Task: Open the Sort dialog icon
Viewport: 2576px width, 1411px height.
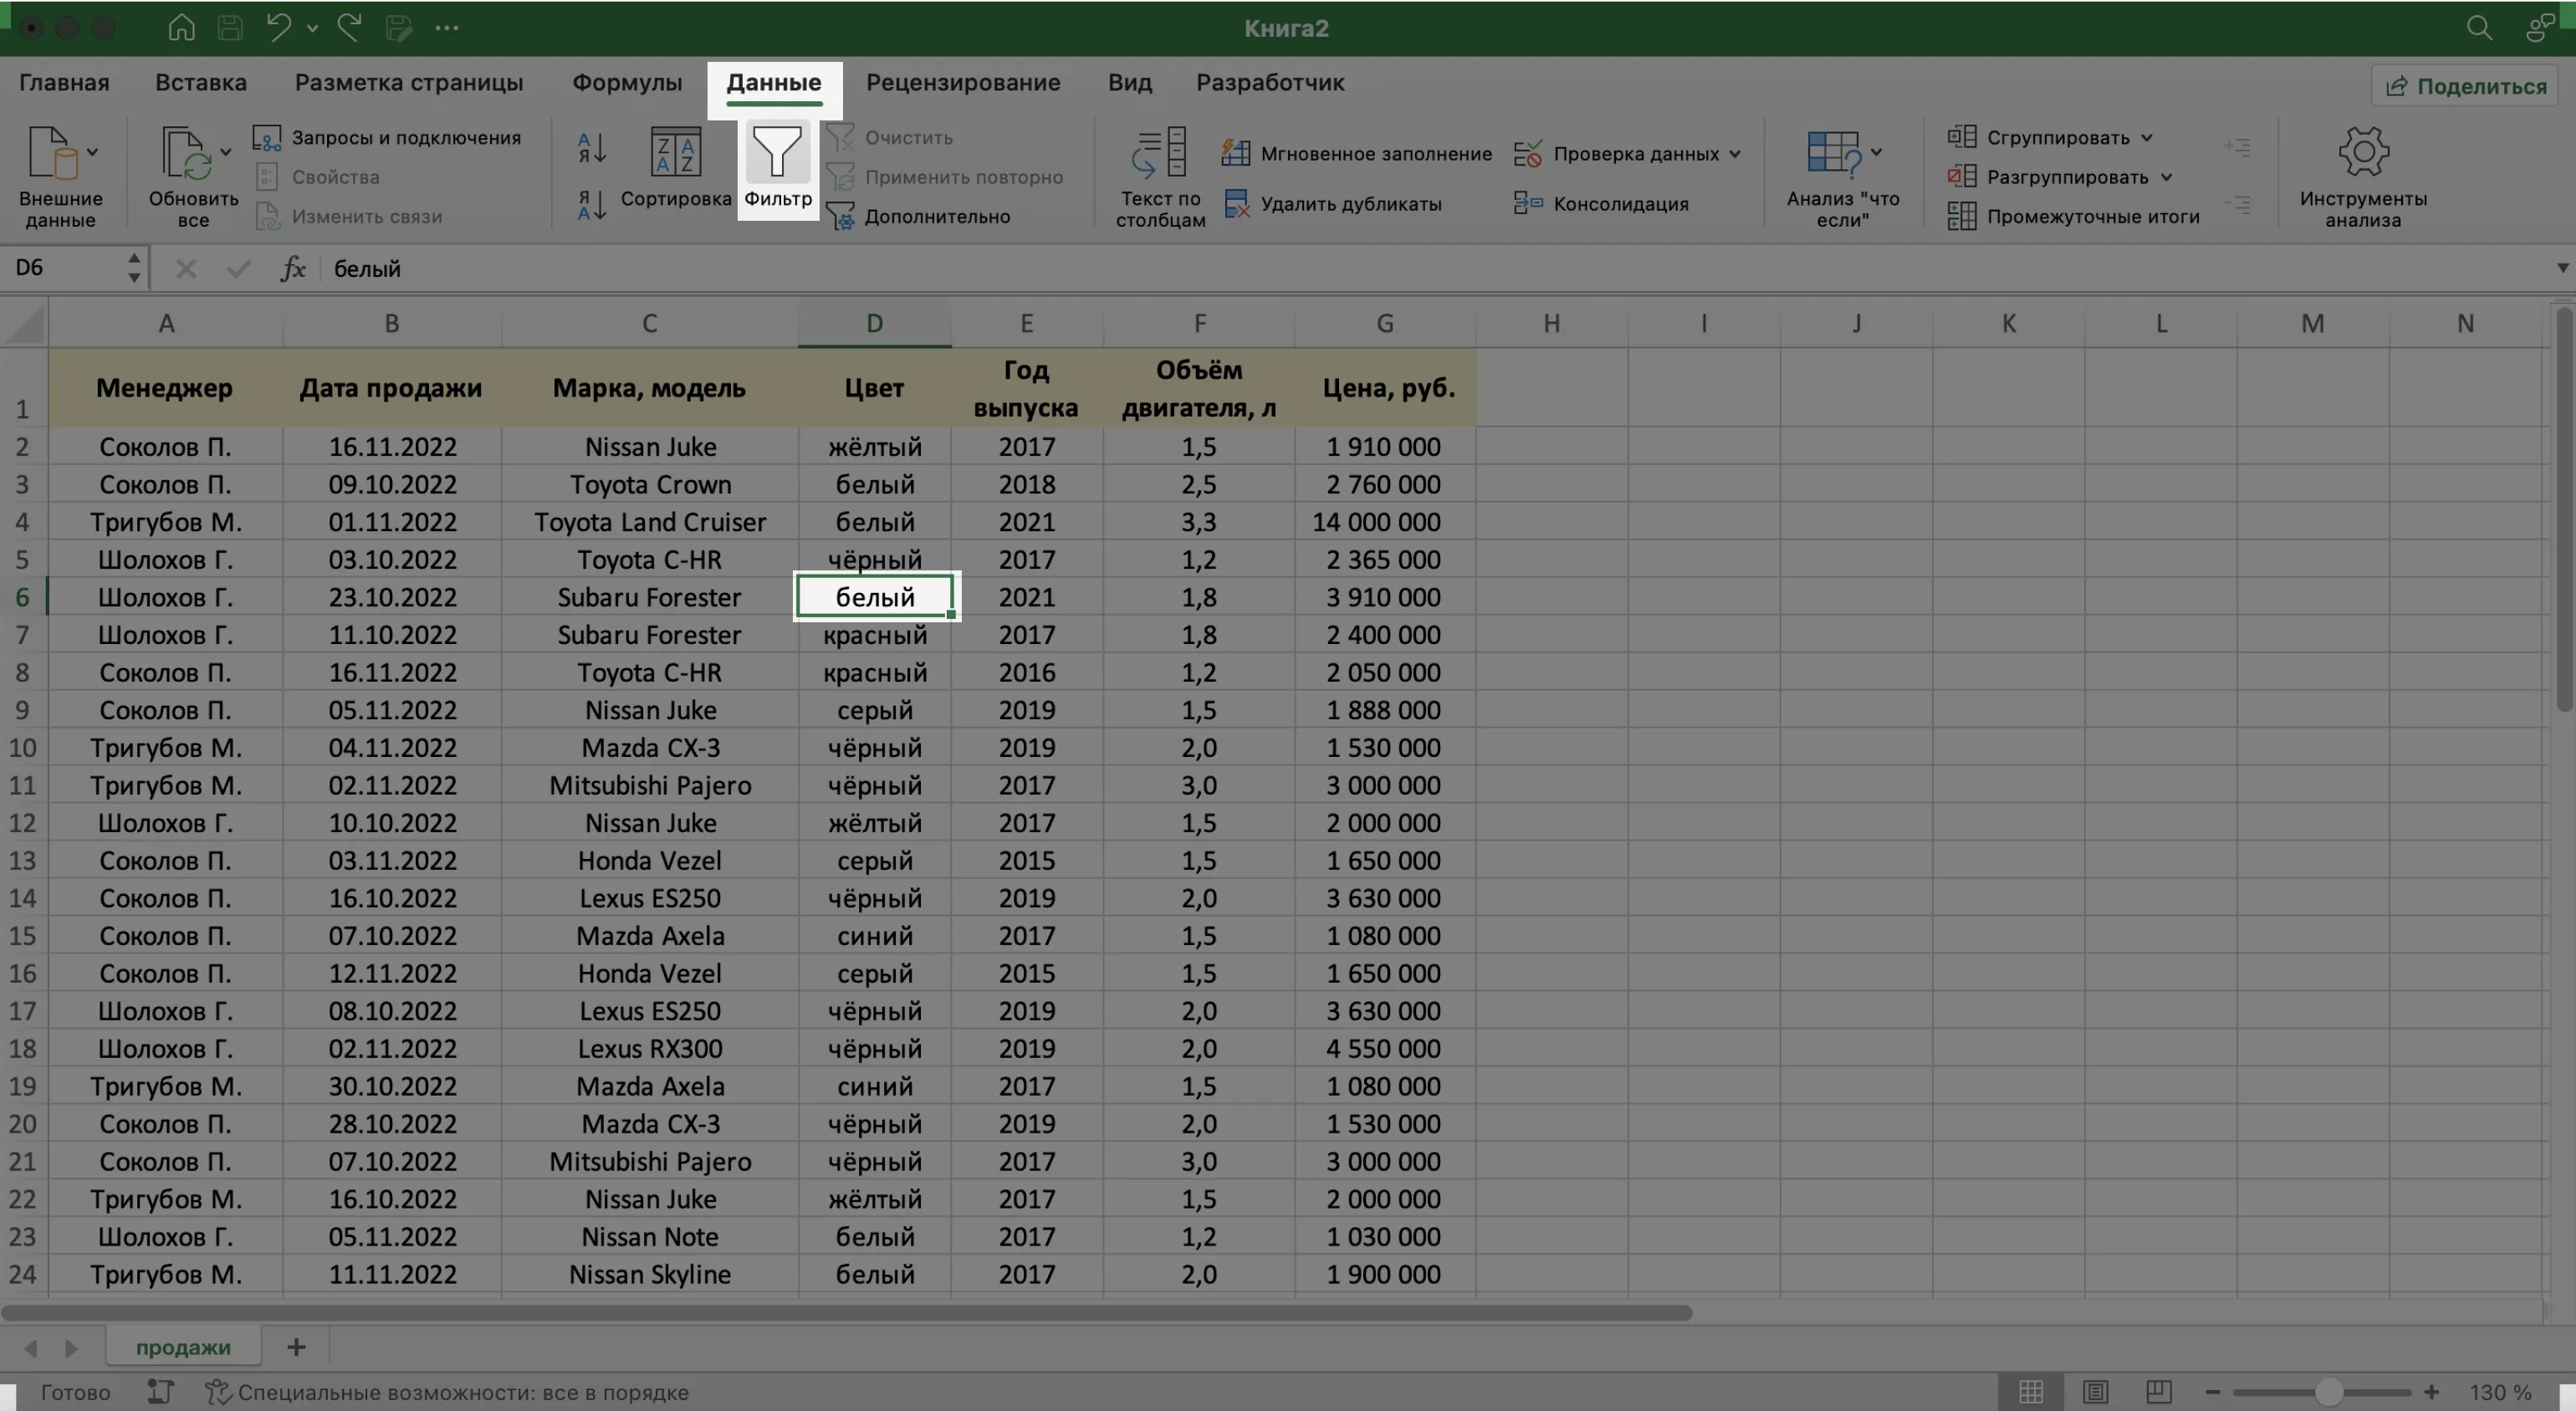Action: (x=675, y=153)
